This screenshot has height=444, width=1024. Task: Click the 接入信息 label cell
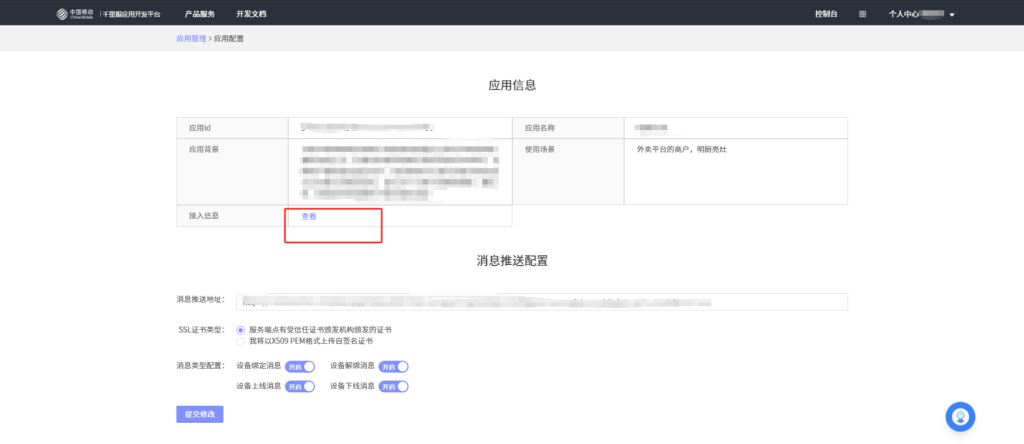pyautogui.click(x=232, y=216)
